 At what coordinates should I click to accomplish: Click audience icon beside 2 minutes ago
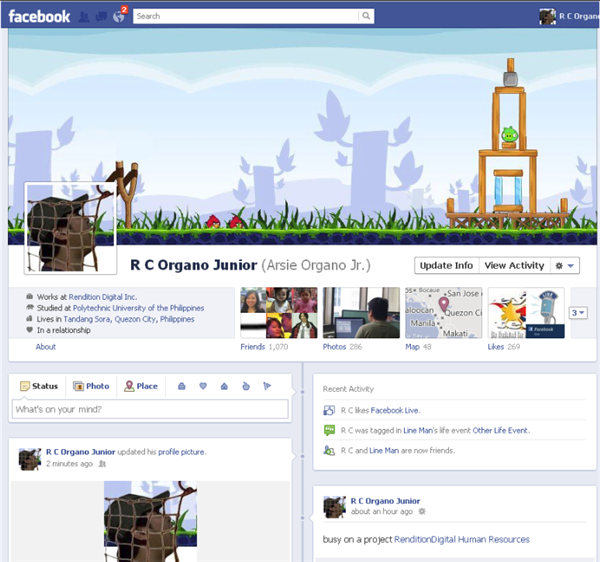pyautogui.click(x=102, y=464)
